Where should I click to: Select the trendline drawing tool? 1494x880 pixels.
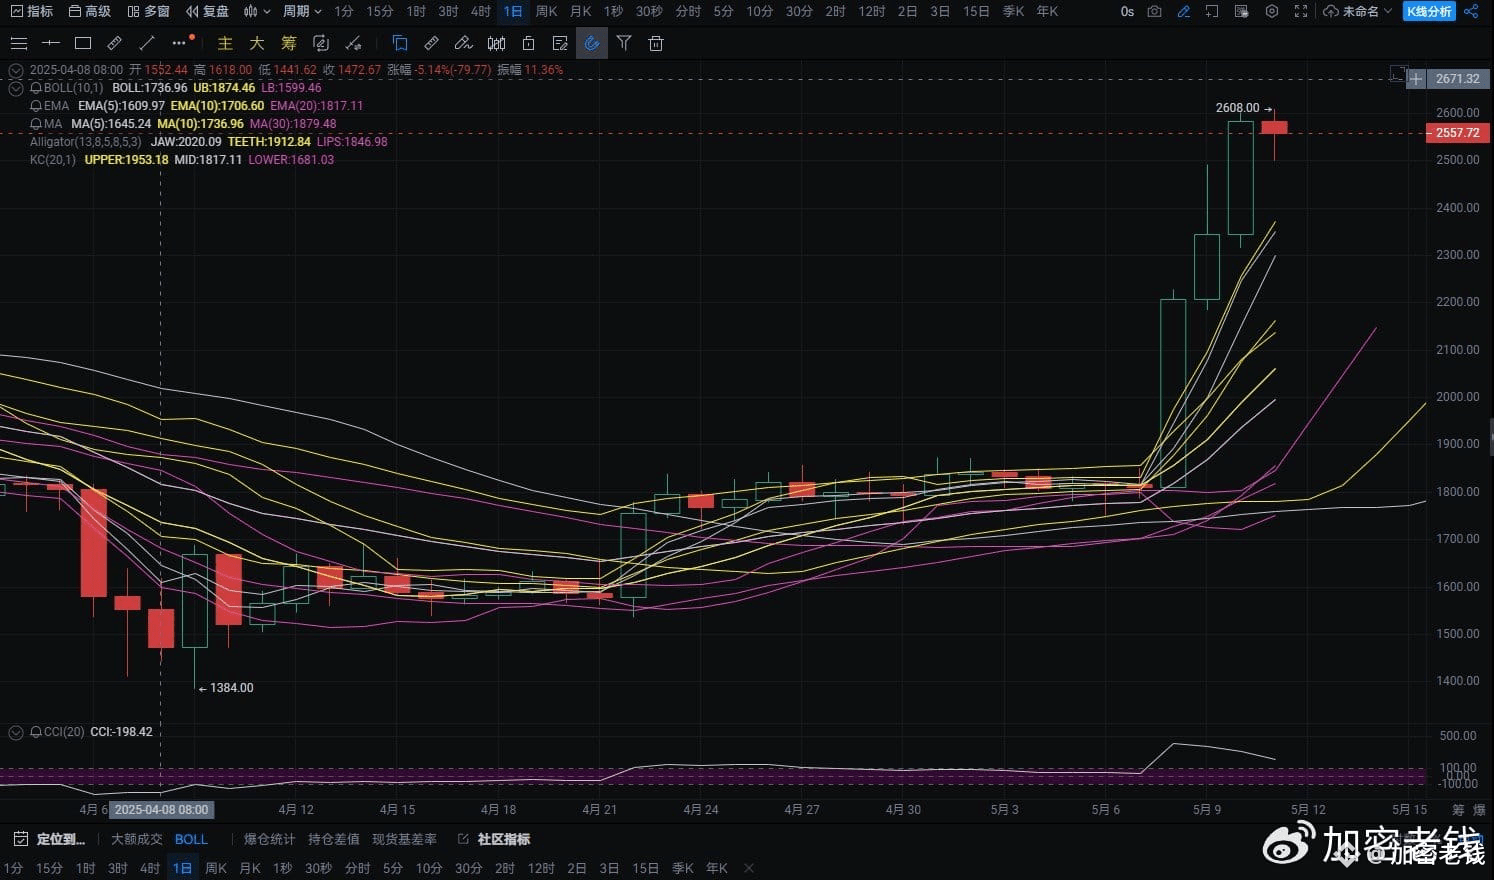tap(146, 43)
